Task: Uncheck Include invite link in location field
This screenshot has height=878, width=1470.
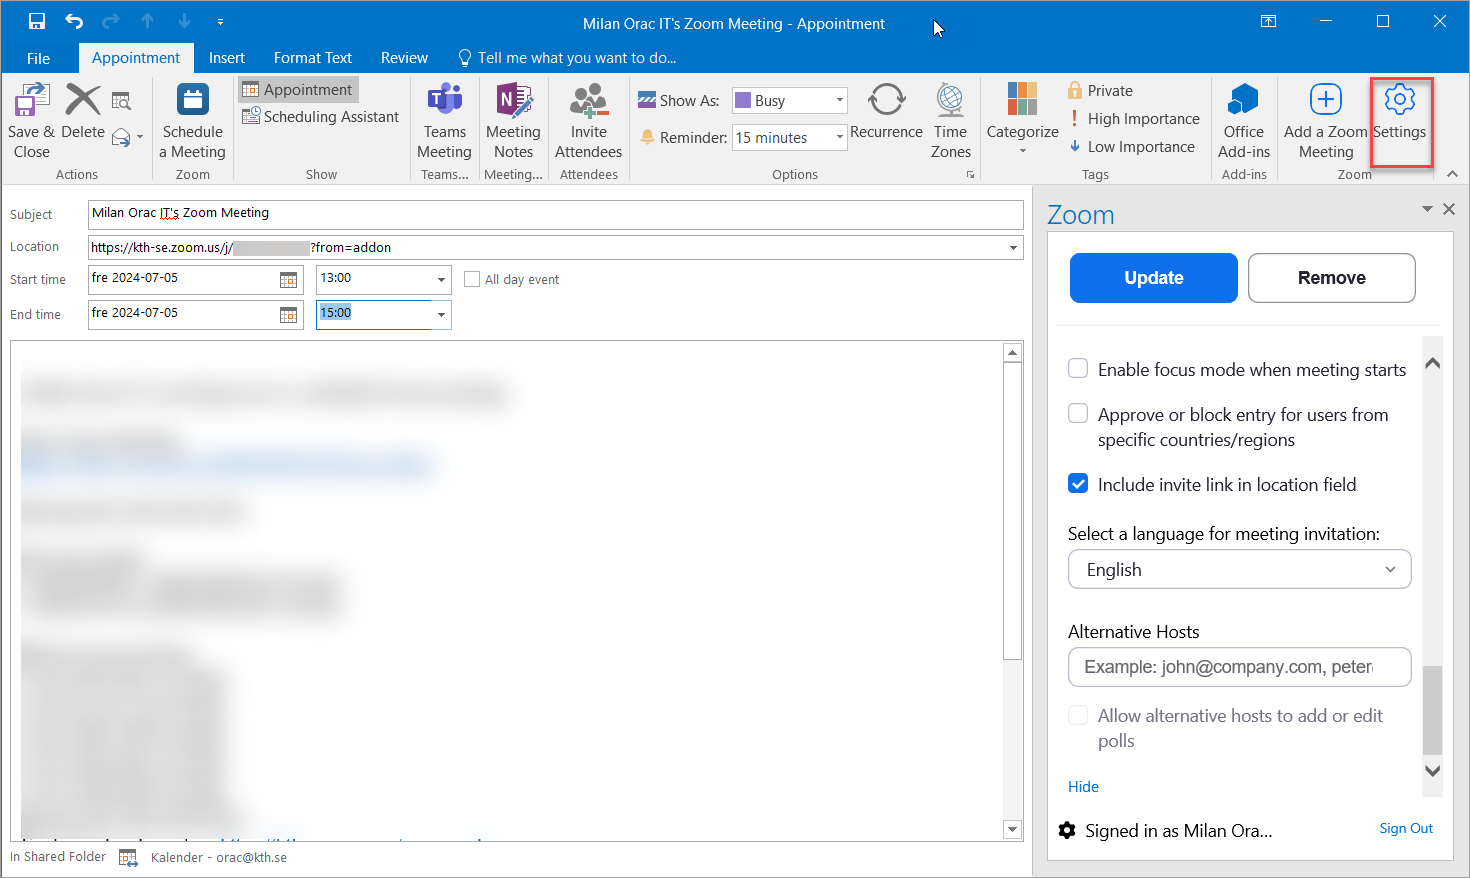Action: [1078, 484]
